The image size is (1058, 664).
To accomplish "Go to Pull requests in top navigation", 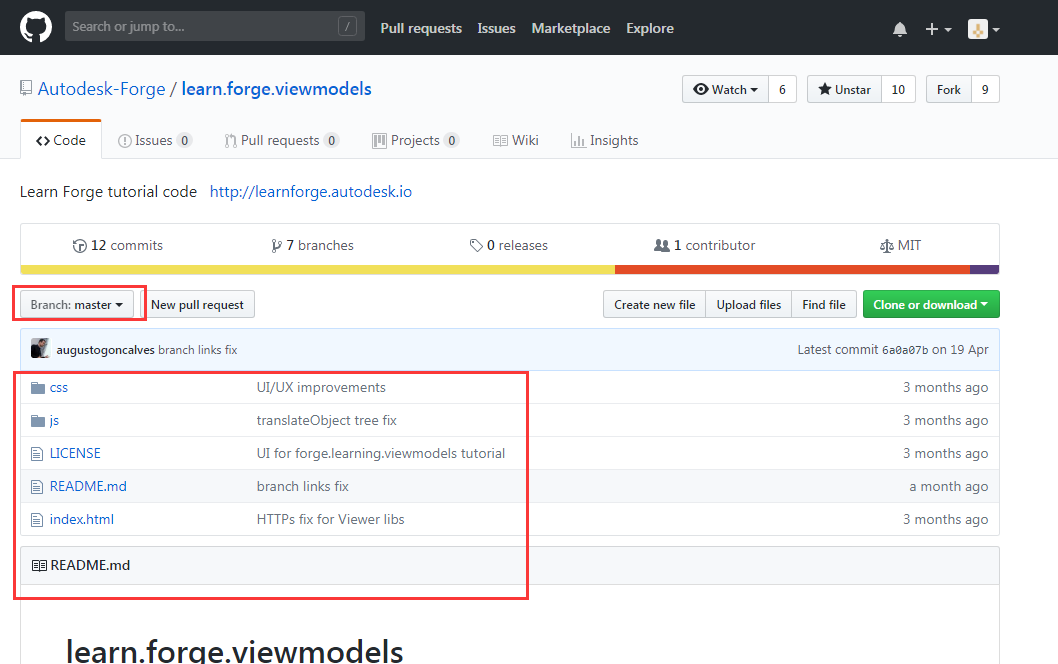I will (421, 28).
